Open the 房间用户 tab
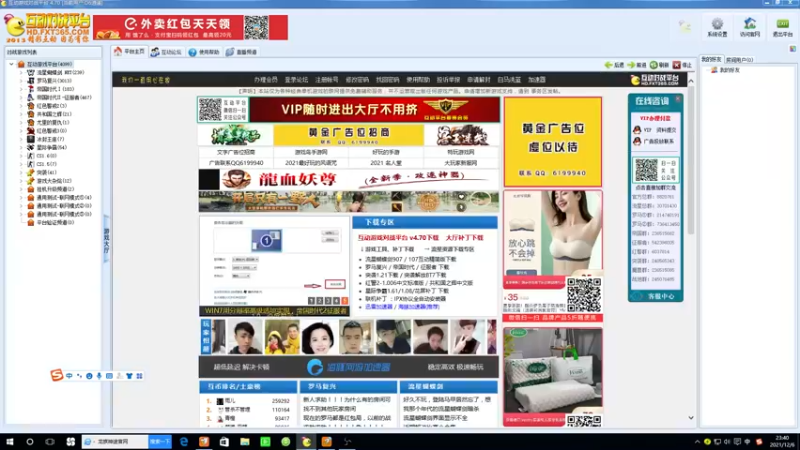Screen dimensions: 800x450 [739, 60]
